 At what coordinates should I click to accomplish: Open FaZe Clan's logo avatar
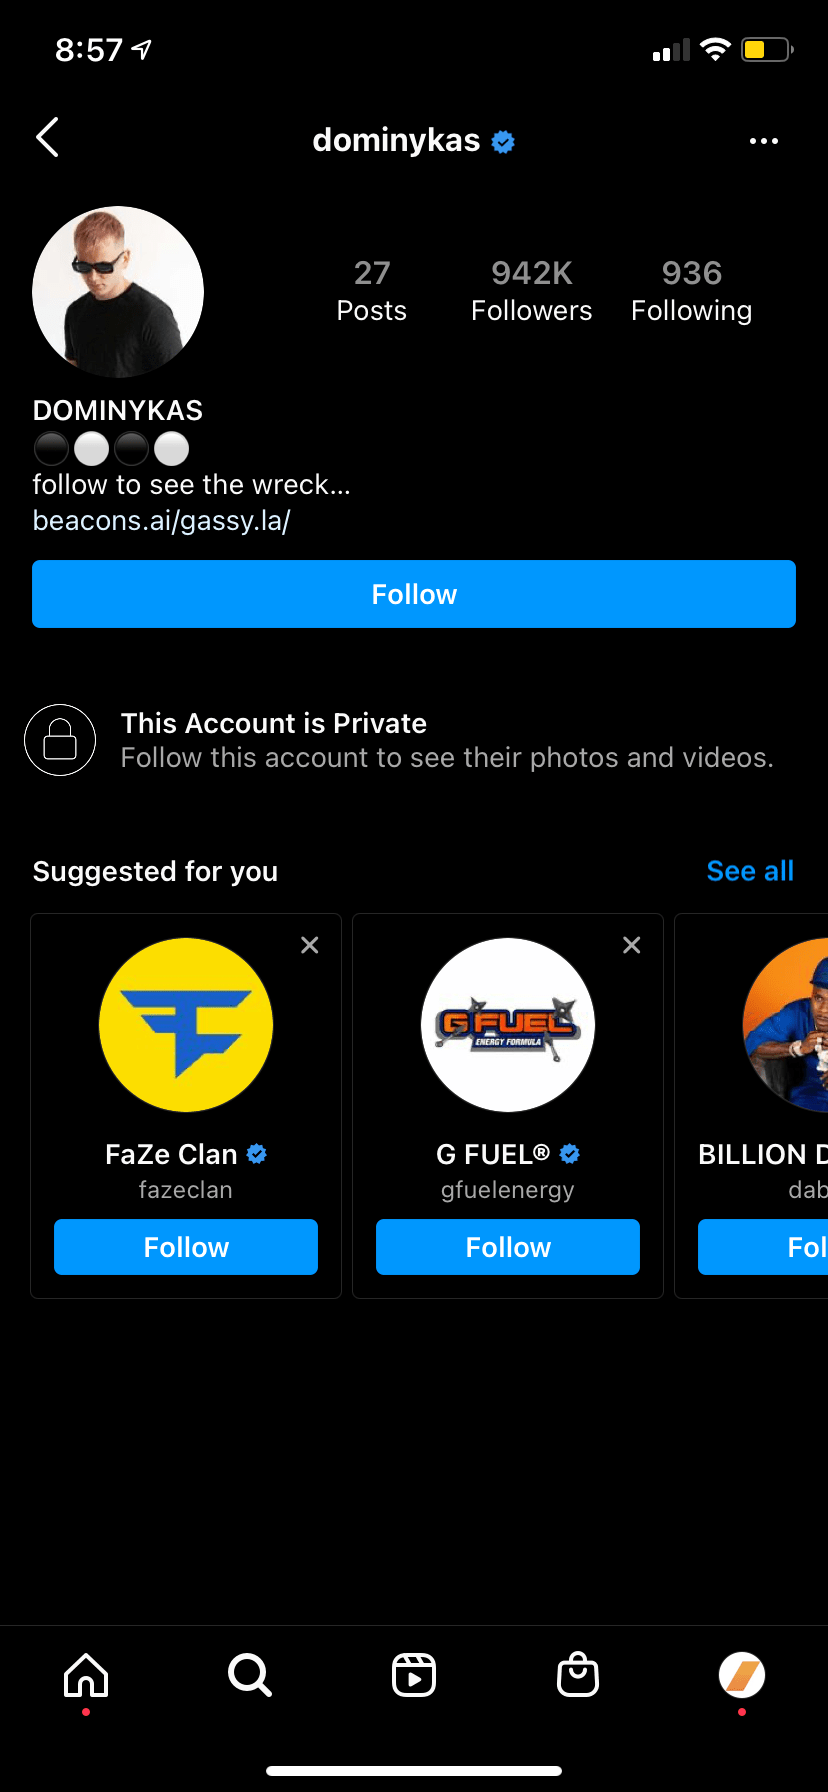(x=186, y=1025)
